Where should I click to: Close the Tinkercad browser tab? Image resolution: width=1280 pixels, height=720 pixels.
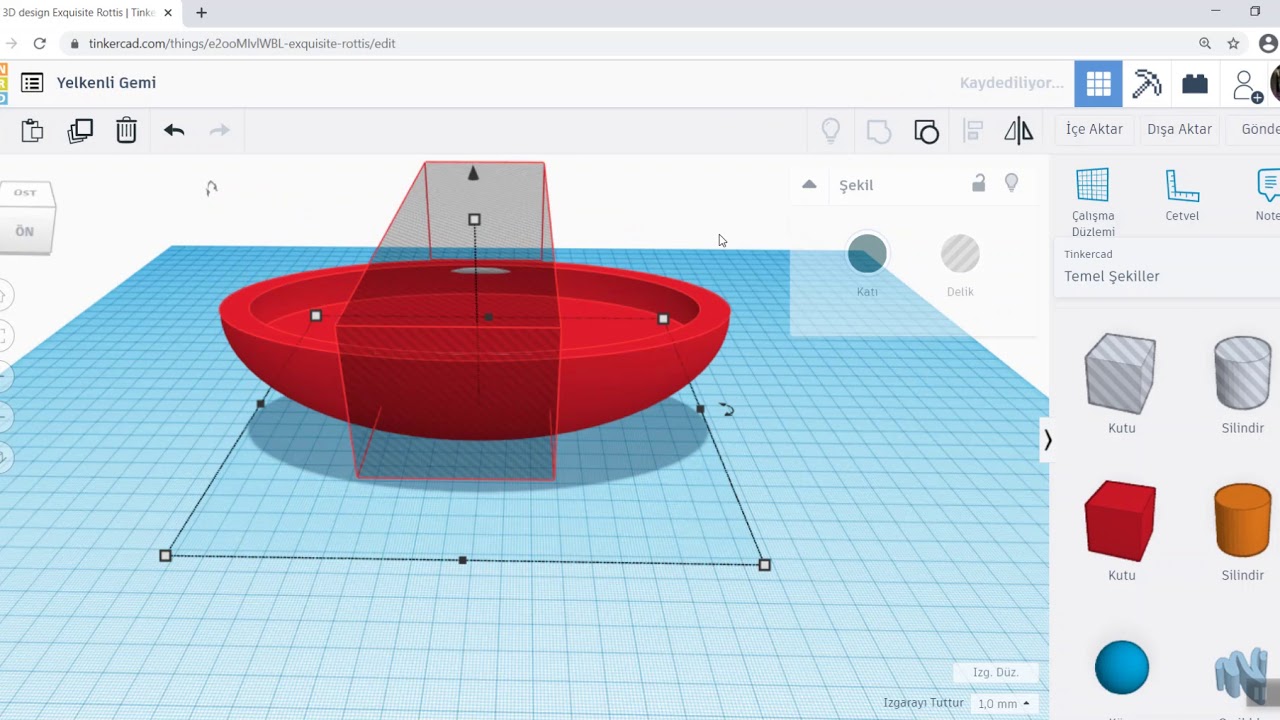(167, 13)
